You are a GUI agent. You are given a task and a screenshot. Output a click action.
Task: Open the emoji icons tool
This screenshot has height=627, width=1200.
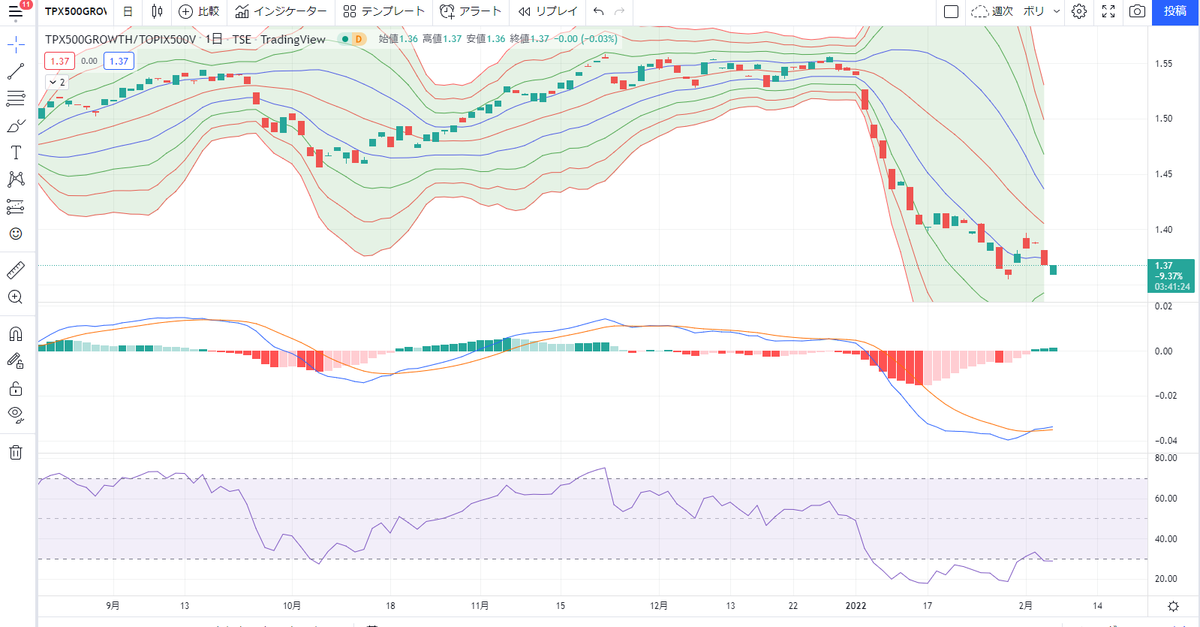click(x=15, y=233)
